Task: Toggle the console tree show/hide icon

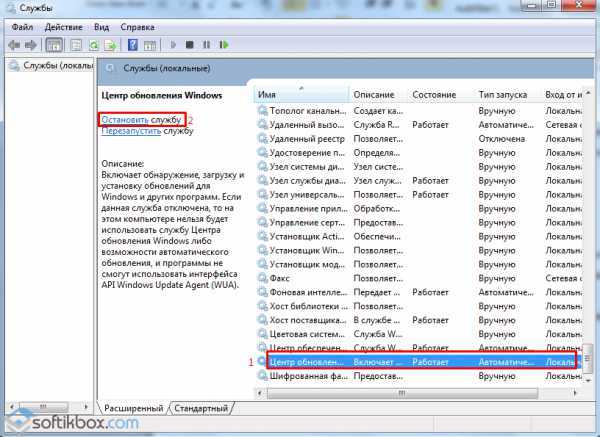Action: pyautogui.click(x=54, y=45)
